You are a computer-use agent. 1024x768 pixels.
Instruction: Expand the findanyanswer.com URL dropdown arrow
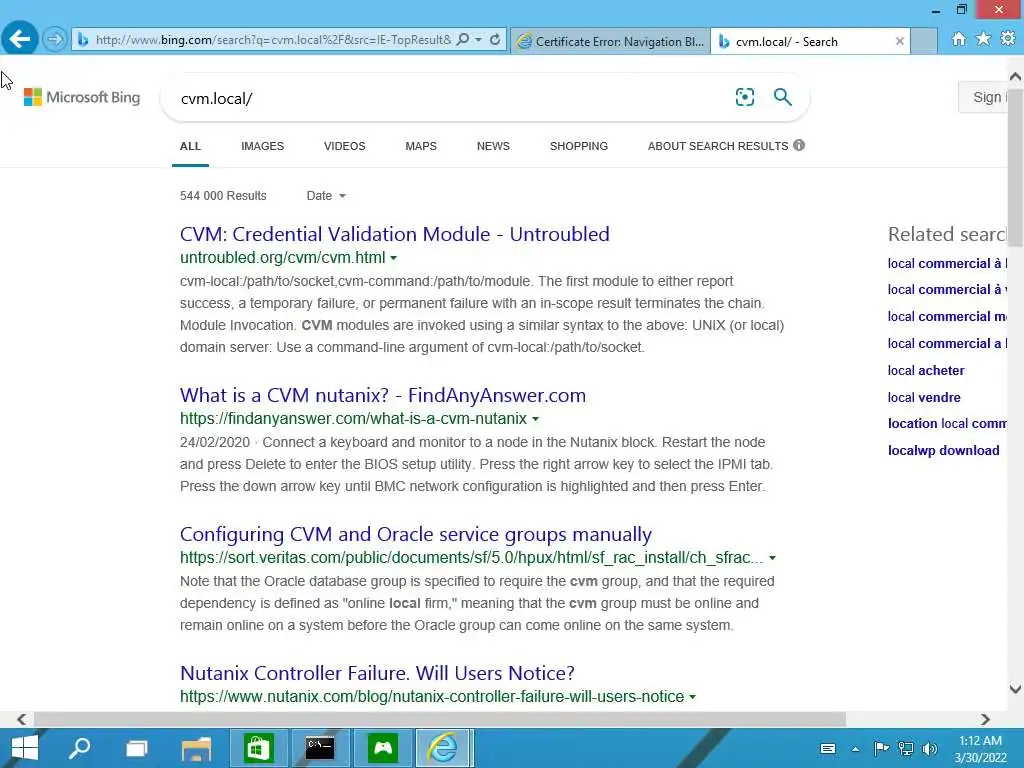click(x=536, y=419)
